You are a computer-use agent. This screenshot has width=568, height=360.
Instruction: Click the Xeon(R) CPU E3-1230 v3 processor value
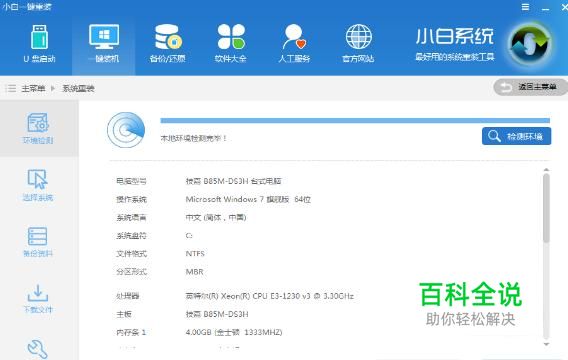tap(270, 296)
